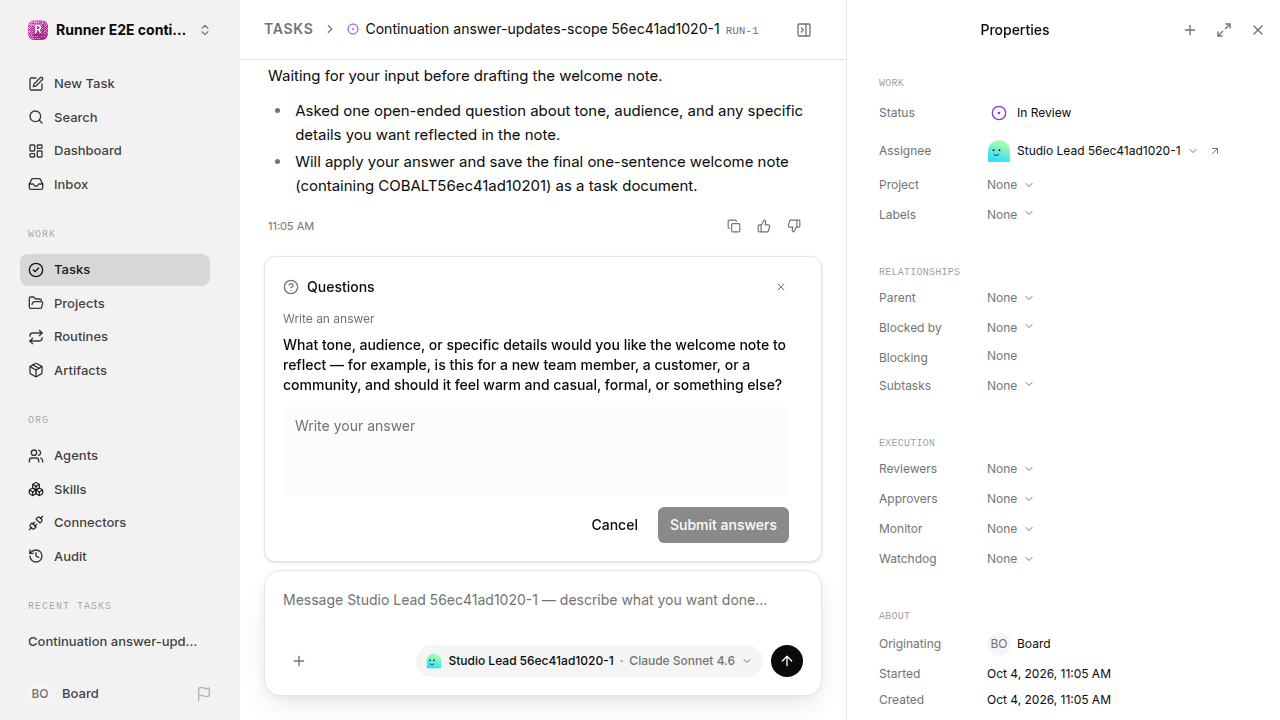This screenshot has height=720, width=1280.
Task: Give the message a thumbs down
Action: click(x=794, y=226)
